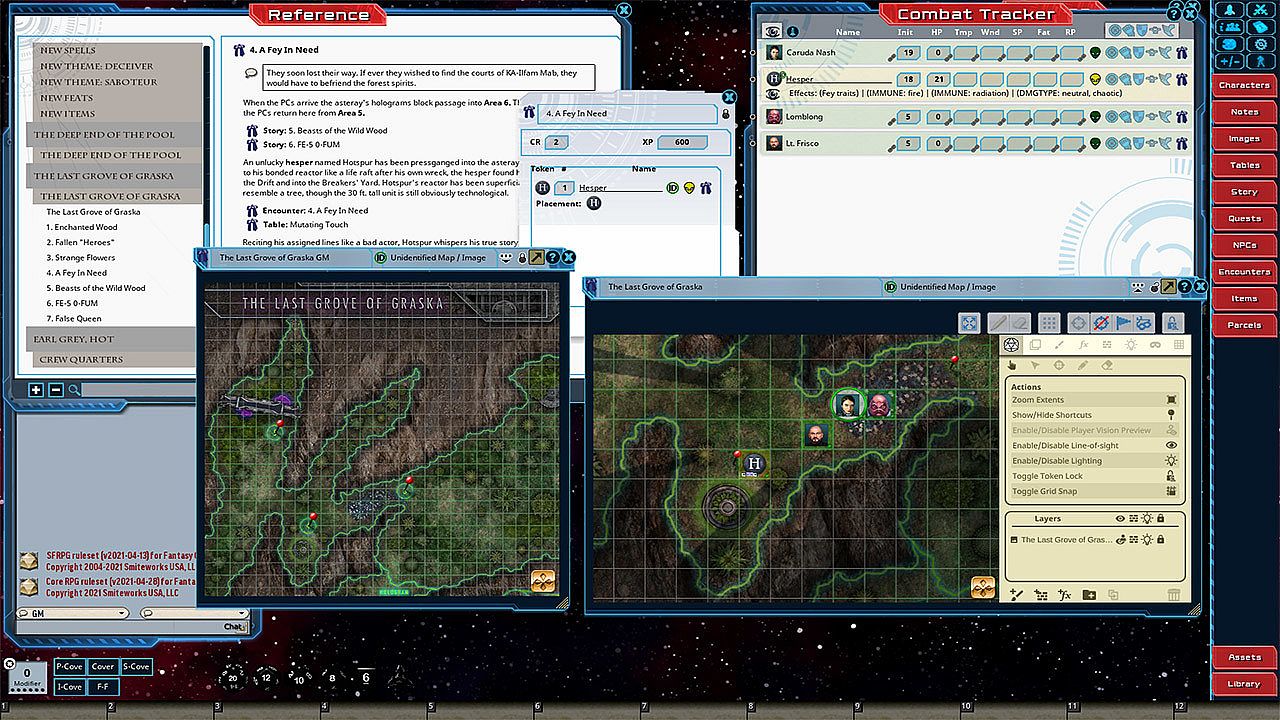The width and height of the screenshot is (1280, 720).
Task: Click the minus zoom icon under the Reference list
Action: (x=56, y=390)
